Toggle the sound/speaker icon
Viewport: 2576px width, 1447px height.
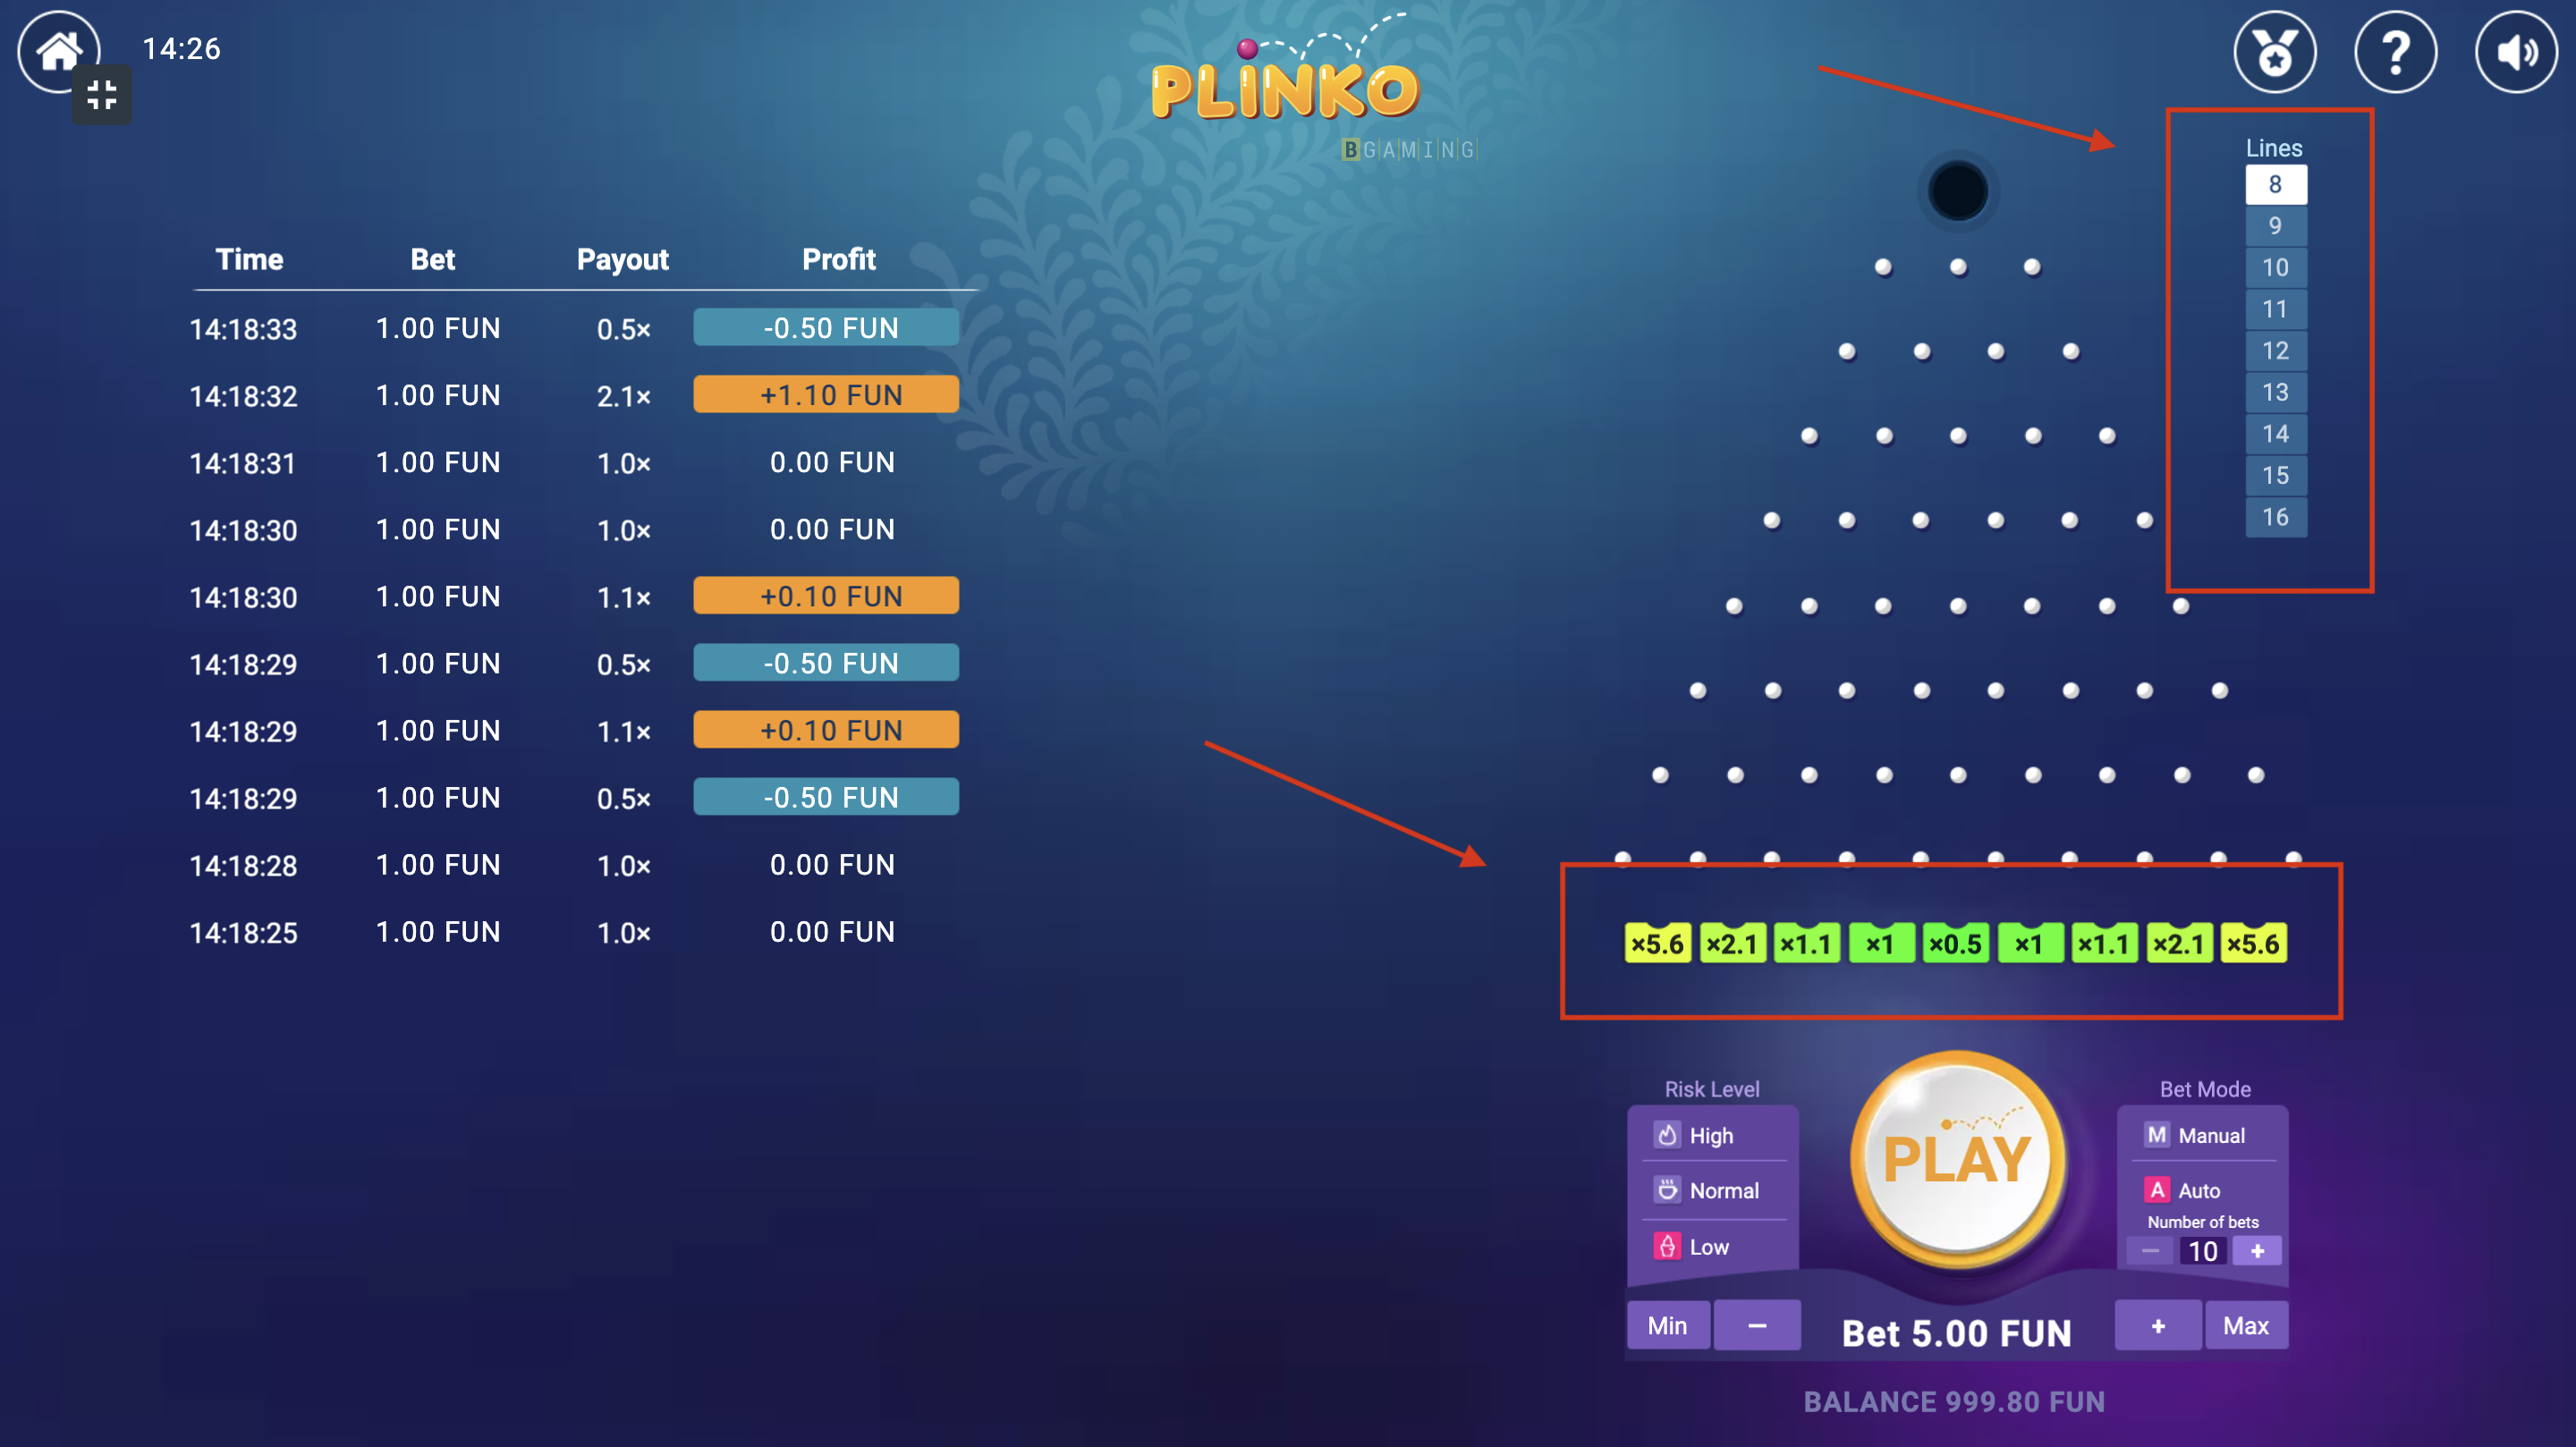click(x=2514, y=51)
